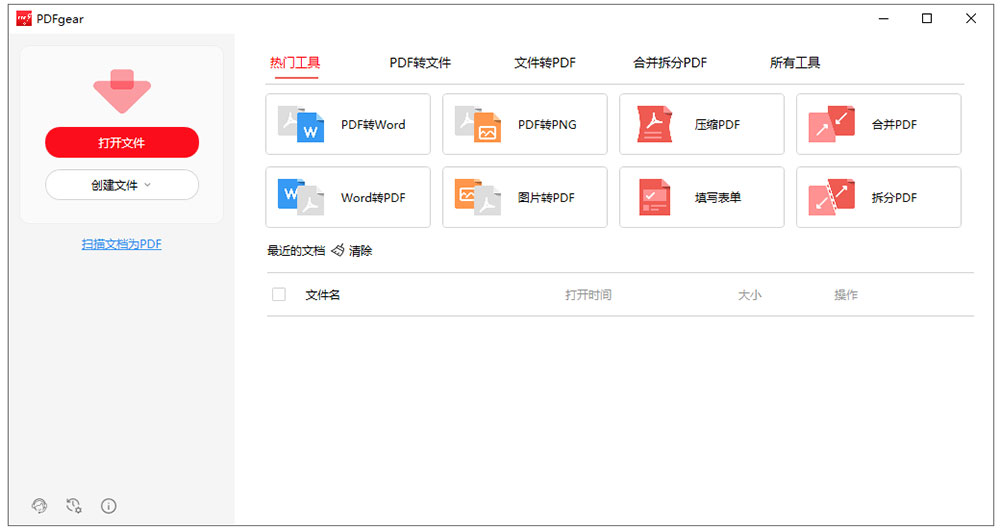
Task: Open the 拆分PDF tool icon
Action: tap(832, 197)
